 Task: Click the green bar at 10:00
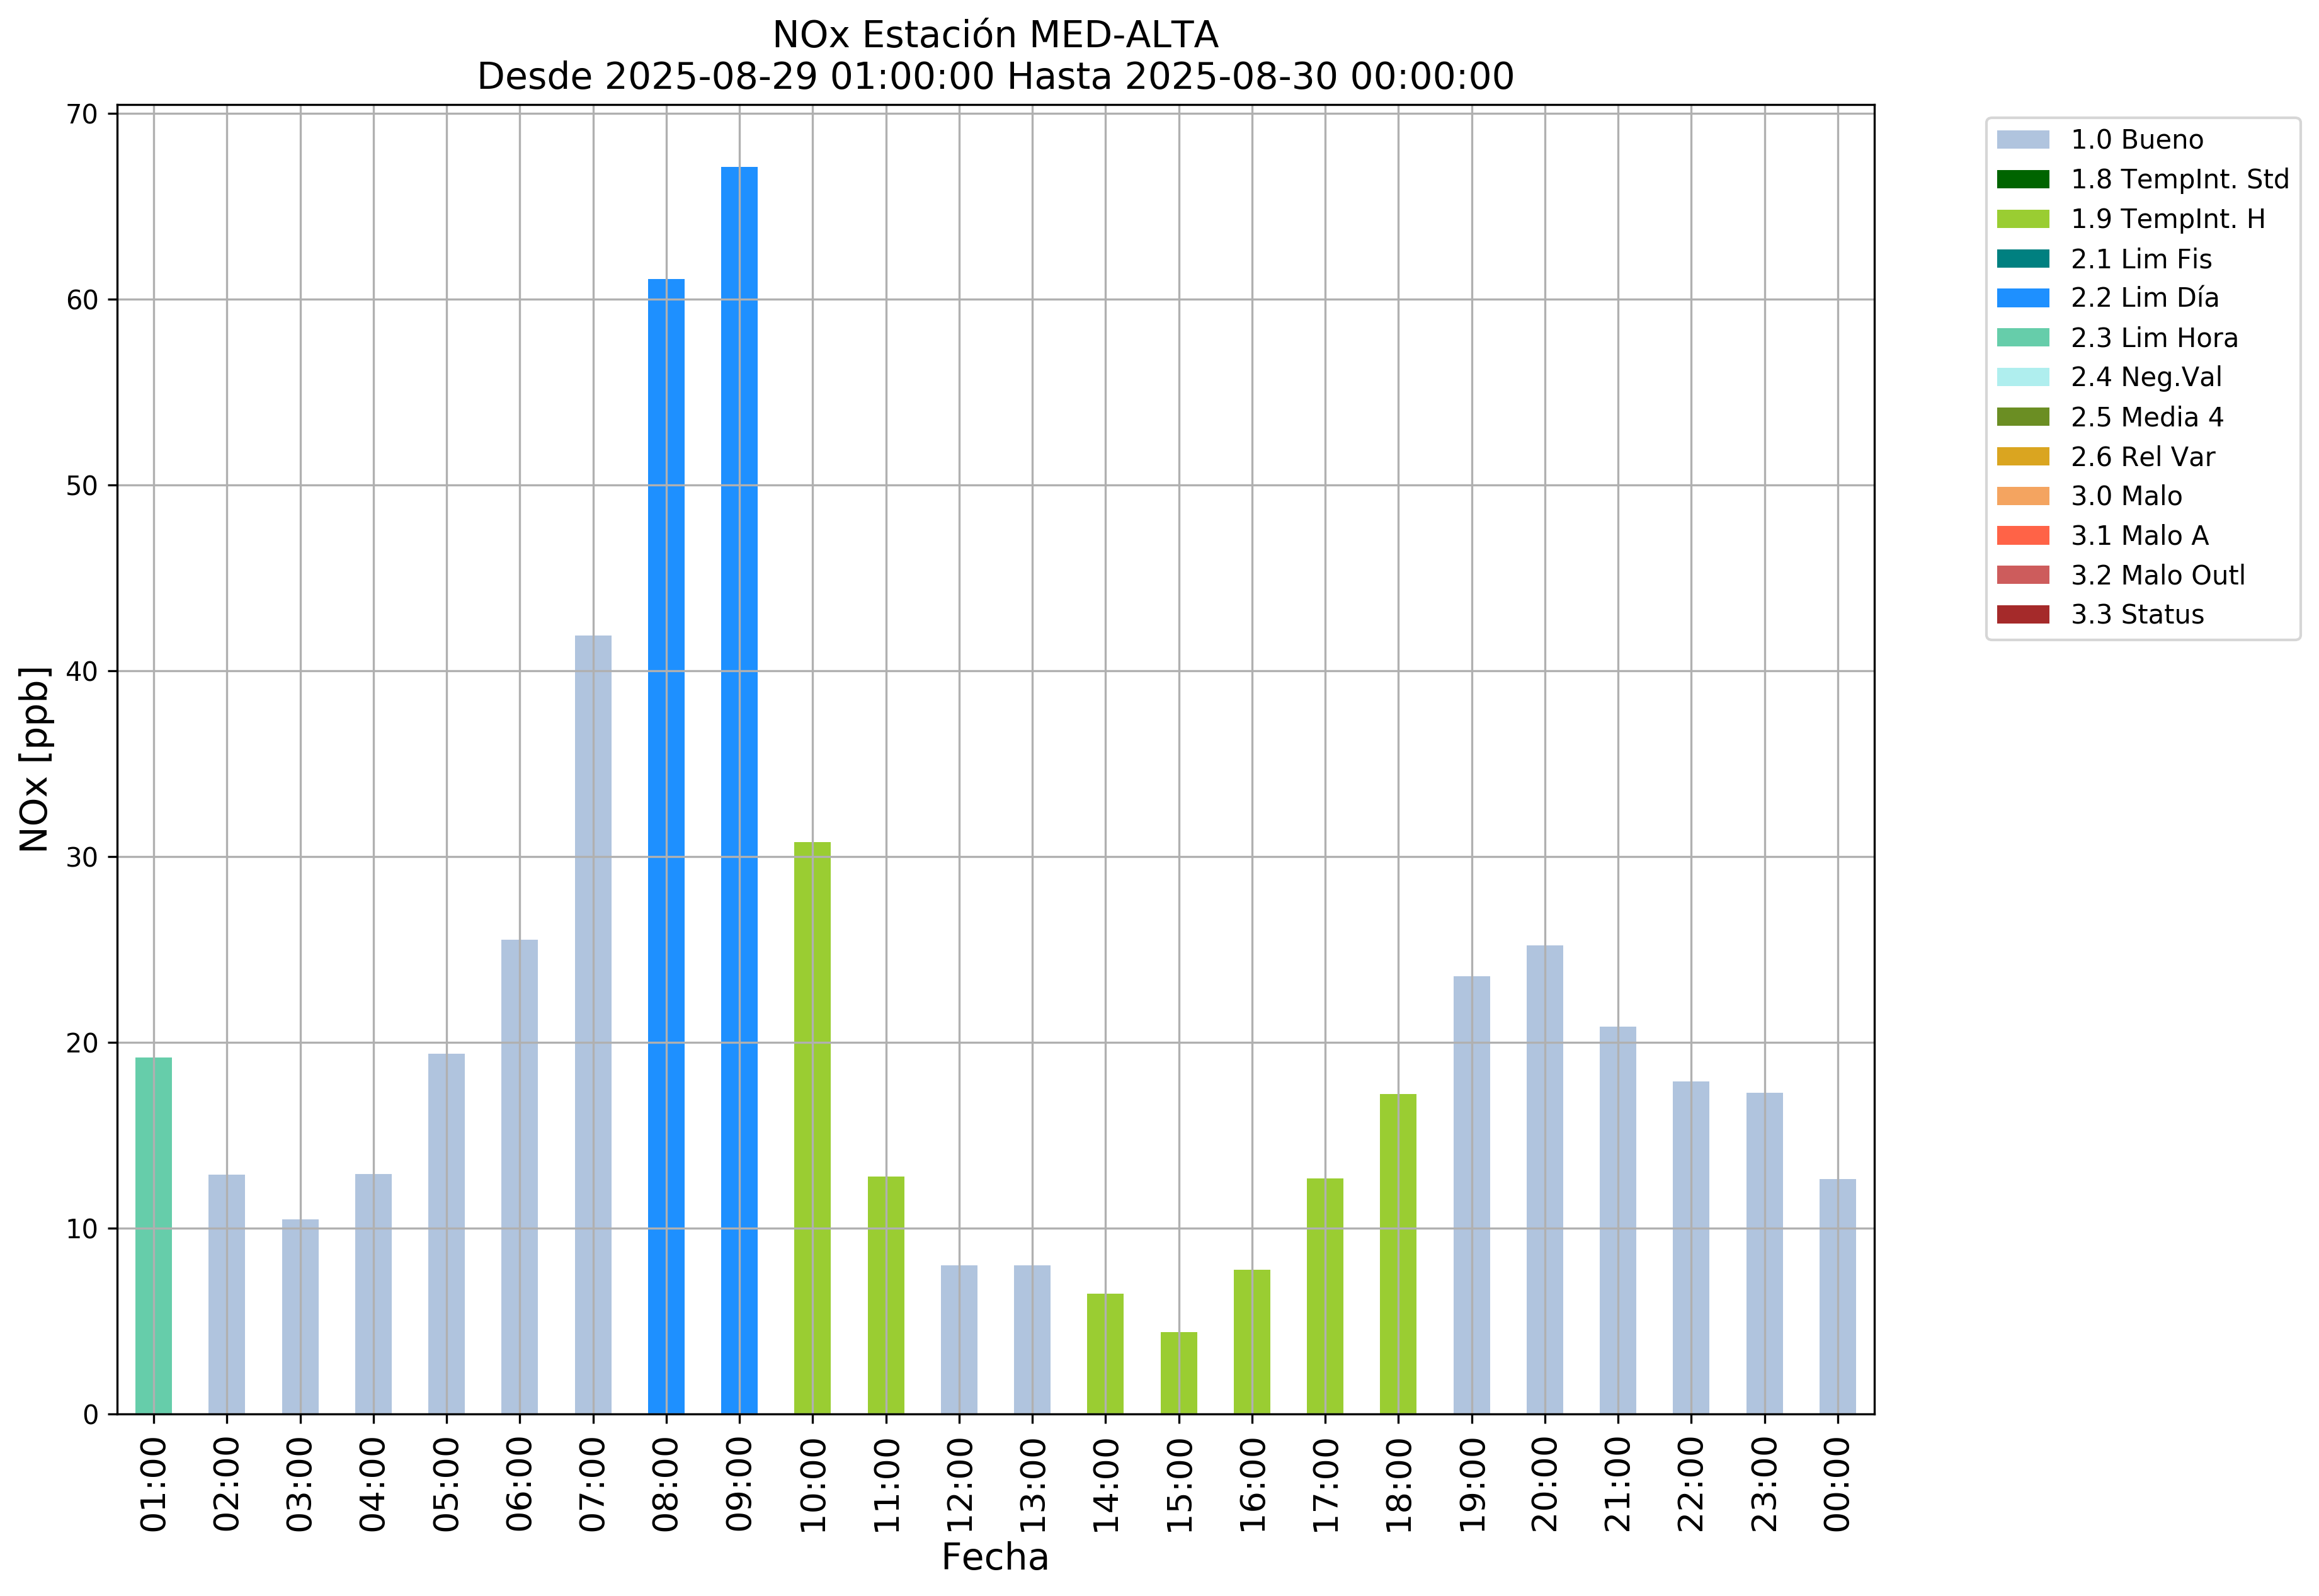click(x=812, y=1128)
